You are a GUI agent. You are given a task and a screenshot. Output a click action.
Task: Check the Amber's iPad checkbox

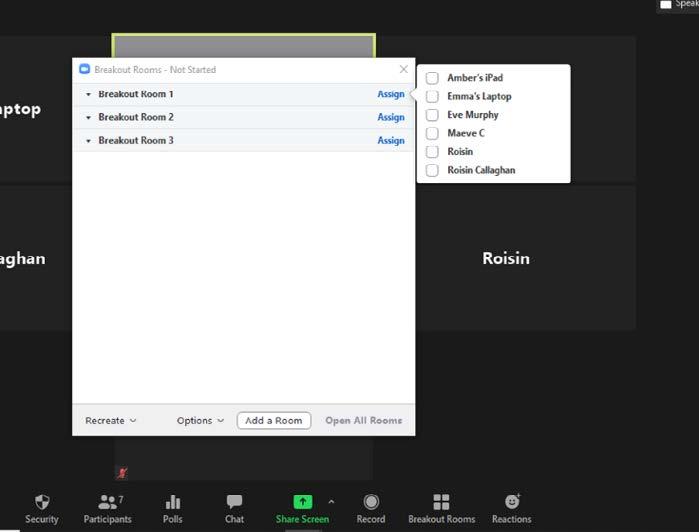pos(432,78)
